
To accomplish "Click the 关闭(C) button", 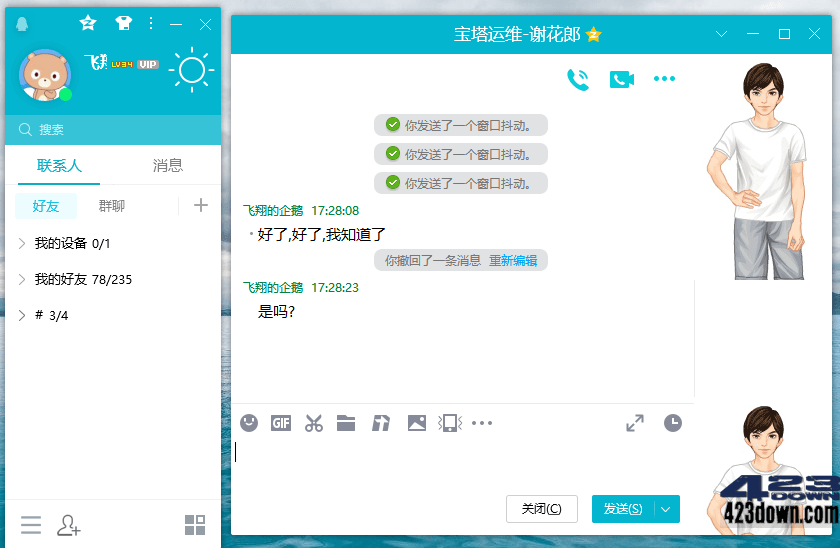I will [542, 509].
